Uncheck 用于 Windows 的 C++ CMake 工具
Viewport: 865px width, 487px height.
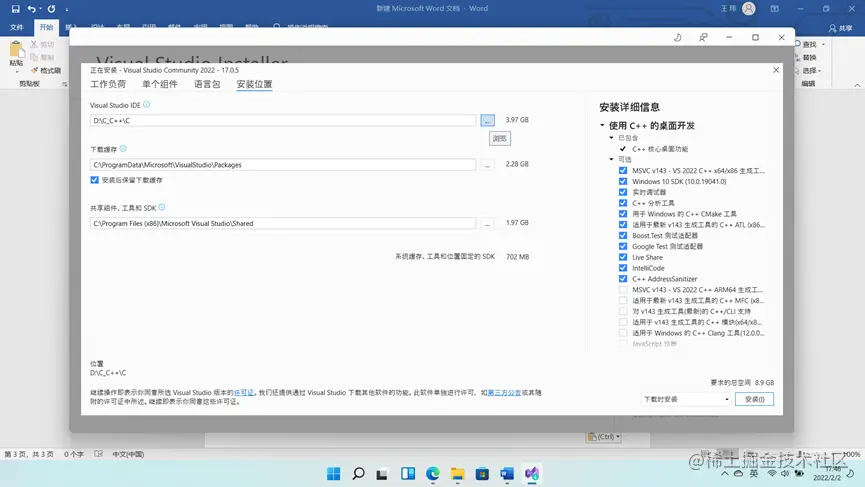[x=623, y=214]
